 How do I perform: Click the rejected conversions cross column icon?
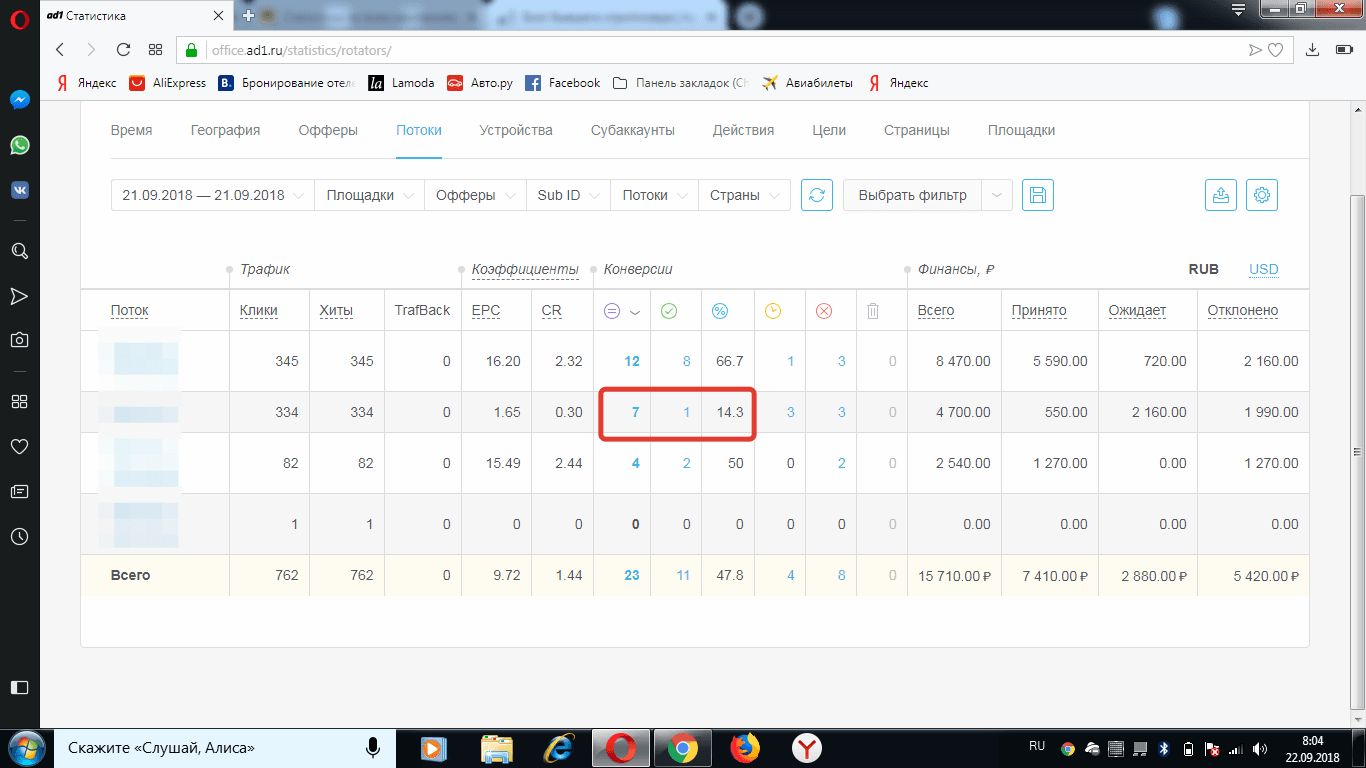coord(824,311)
